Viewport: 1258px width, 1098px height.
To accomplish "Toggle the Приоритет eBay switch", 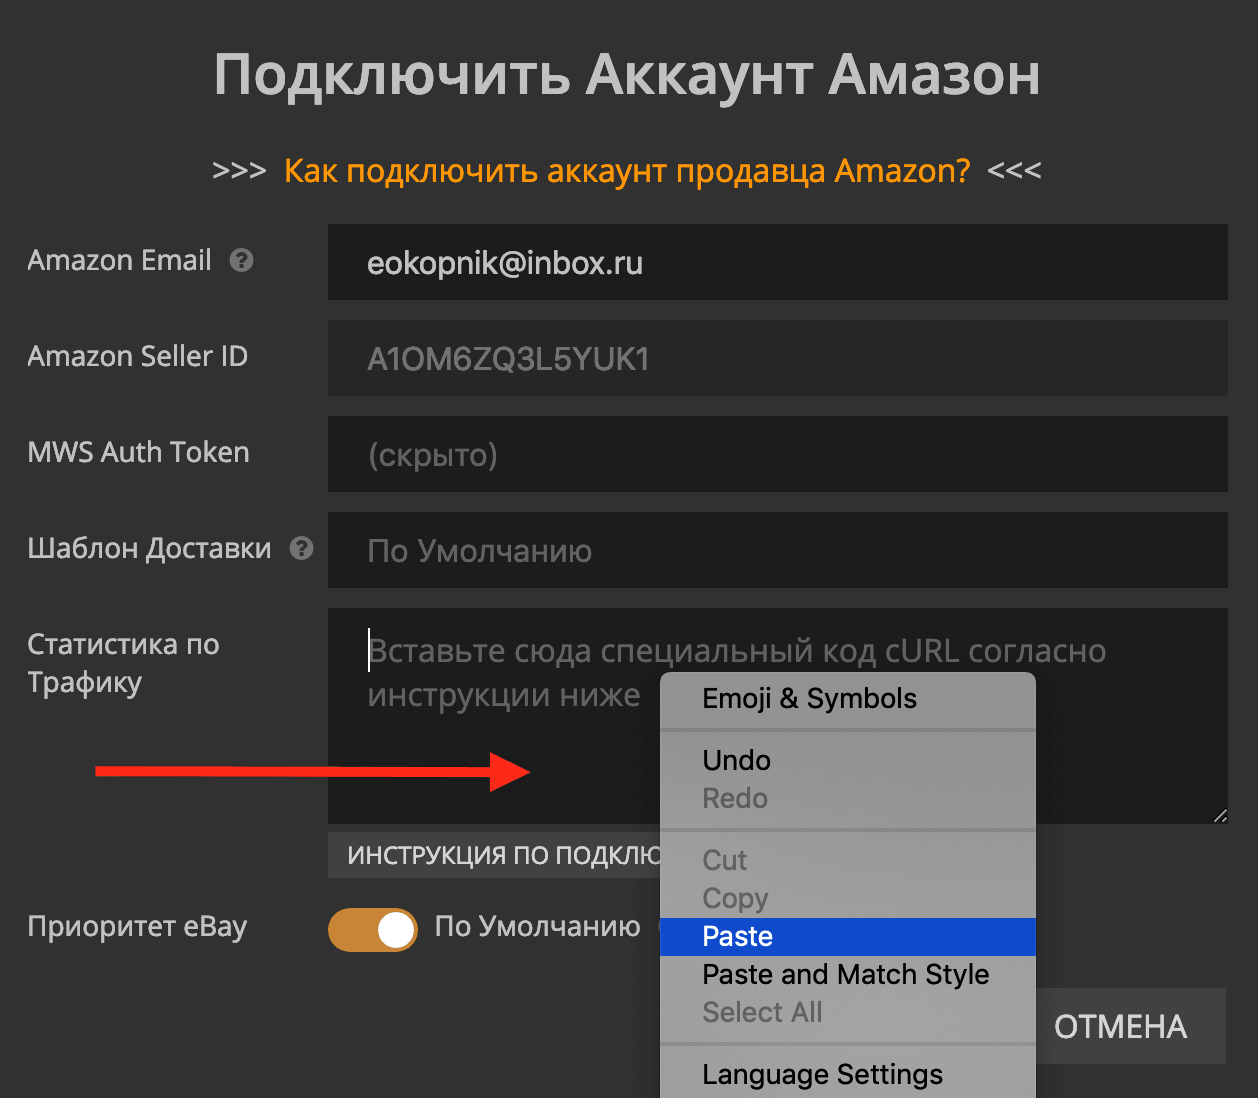I will [x=373, y=930].
